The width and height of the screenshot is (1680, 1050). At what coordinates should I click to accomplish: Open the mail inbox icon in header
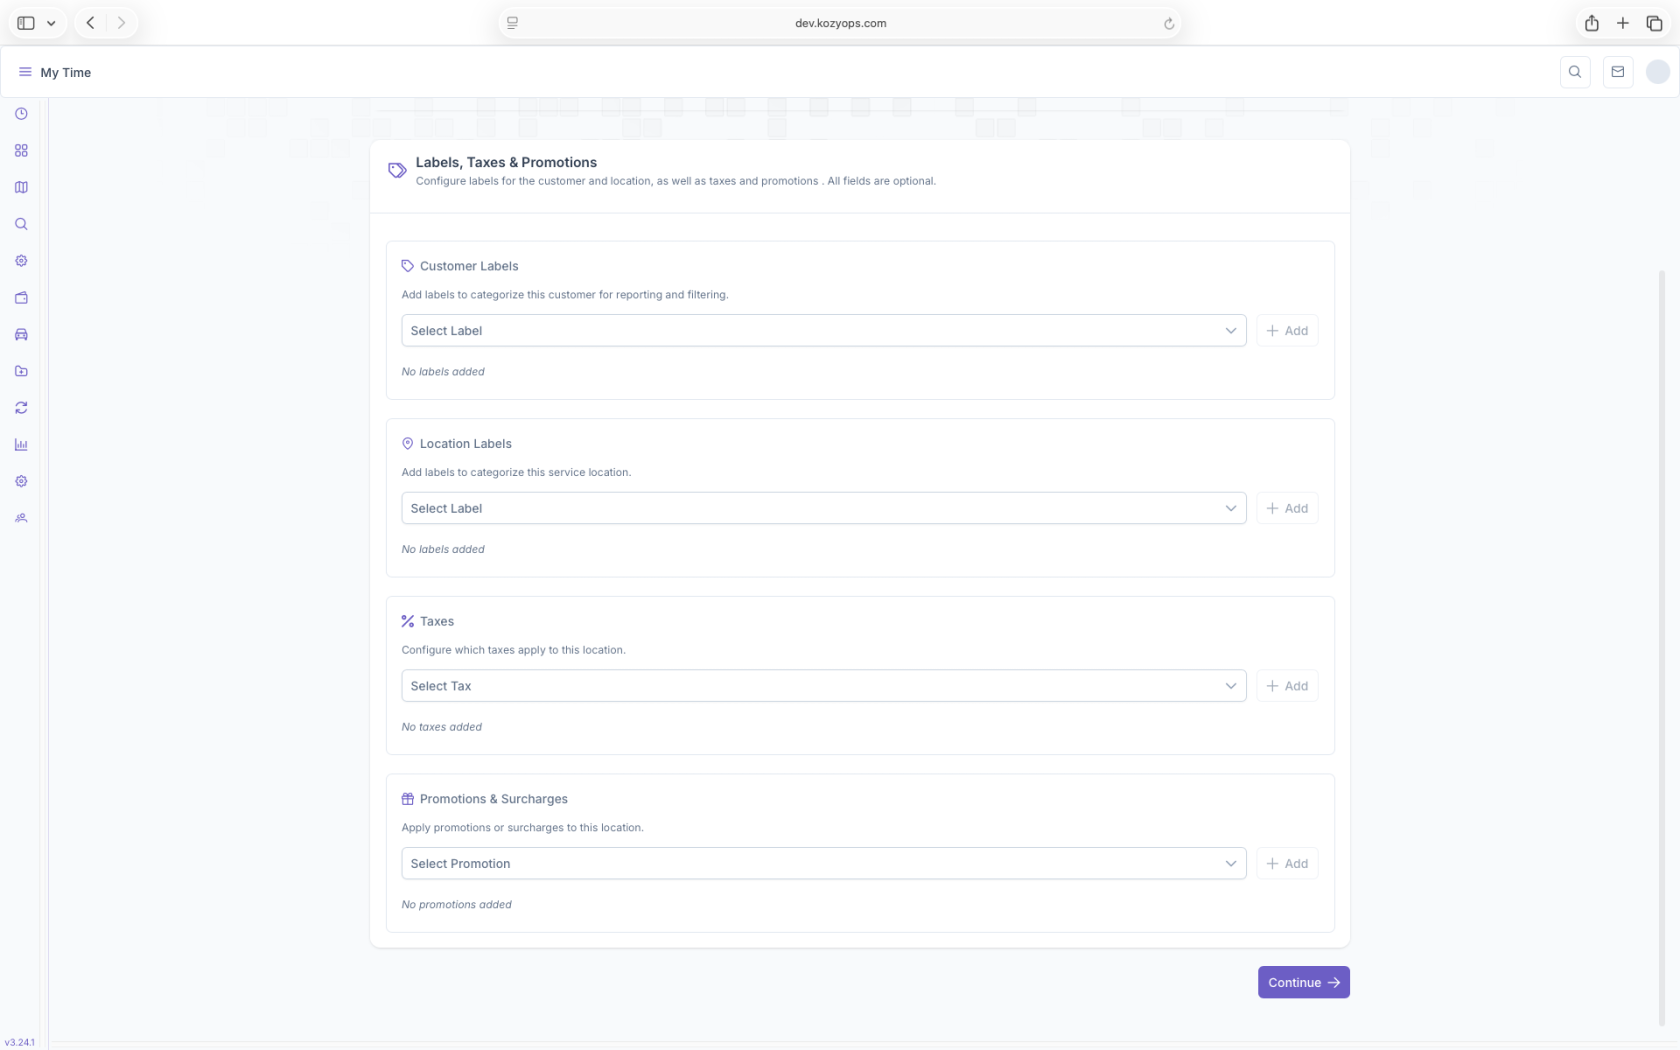[1617, 72]
